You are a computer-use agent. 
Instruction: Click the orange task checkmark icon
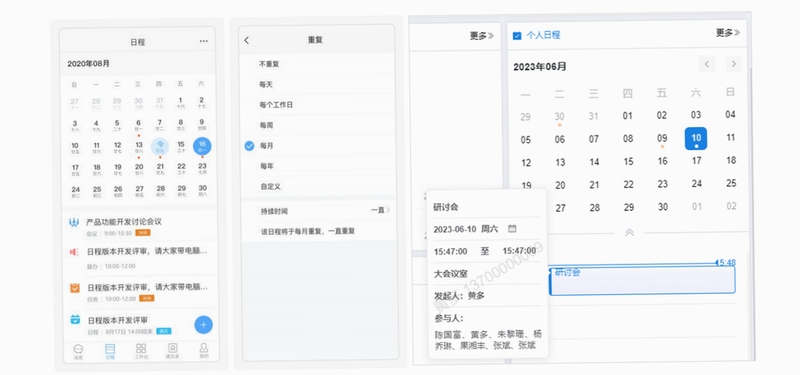click(x=75, y=288)
